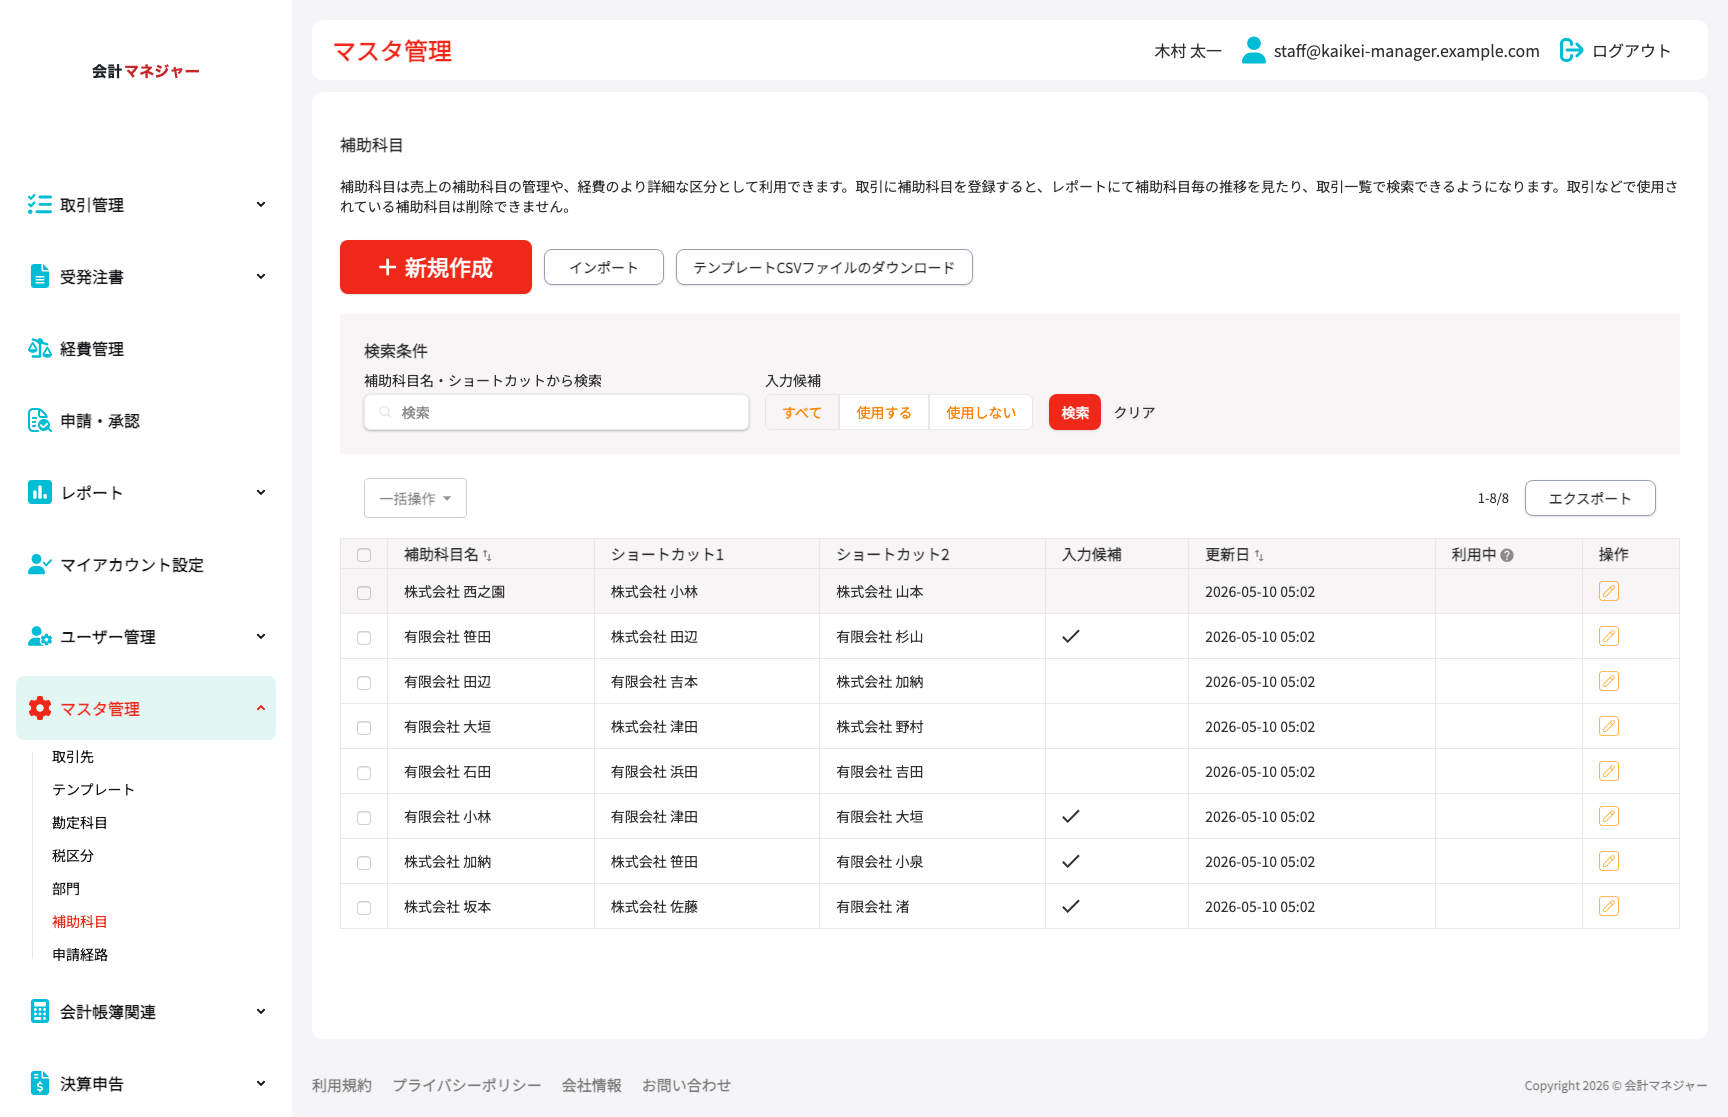Open 取引先 submenu item
Image resolution: width=1728 pixels, height=1117 pixels.
[x=73, y=757]
